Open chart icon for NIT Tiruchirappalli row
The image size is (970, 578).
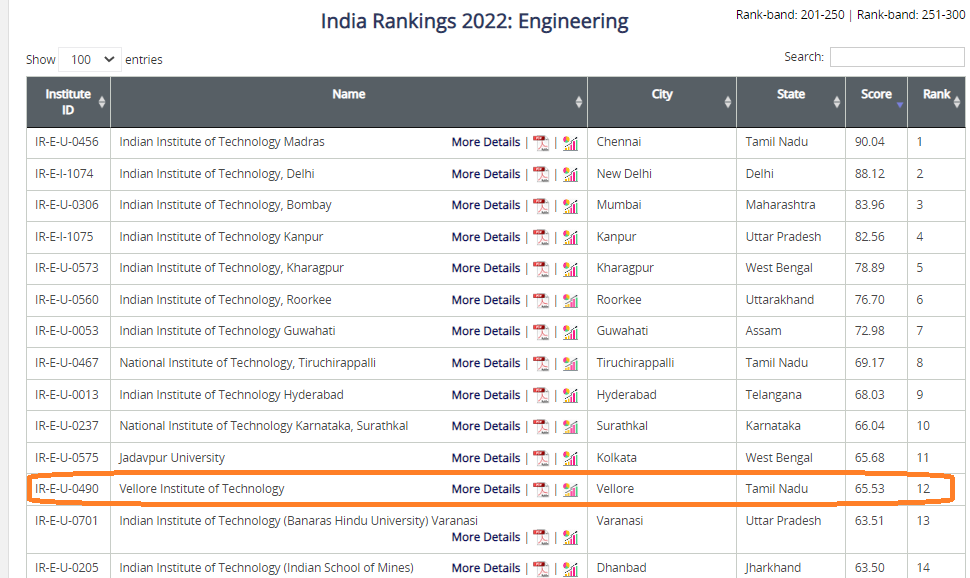[x=570, y=364]
